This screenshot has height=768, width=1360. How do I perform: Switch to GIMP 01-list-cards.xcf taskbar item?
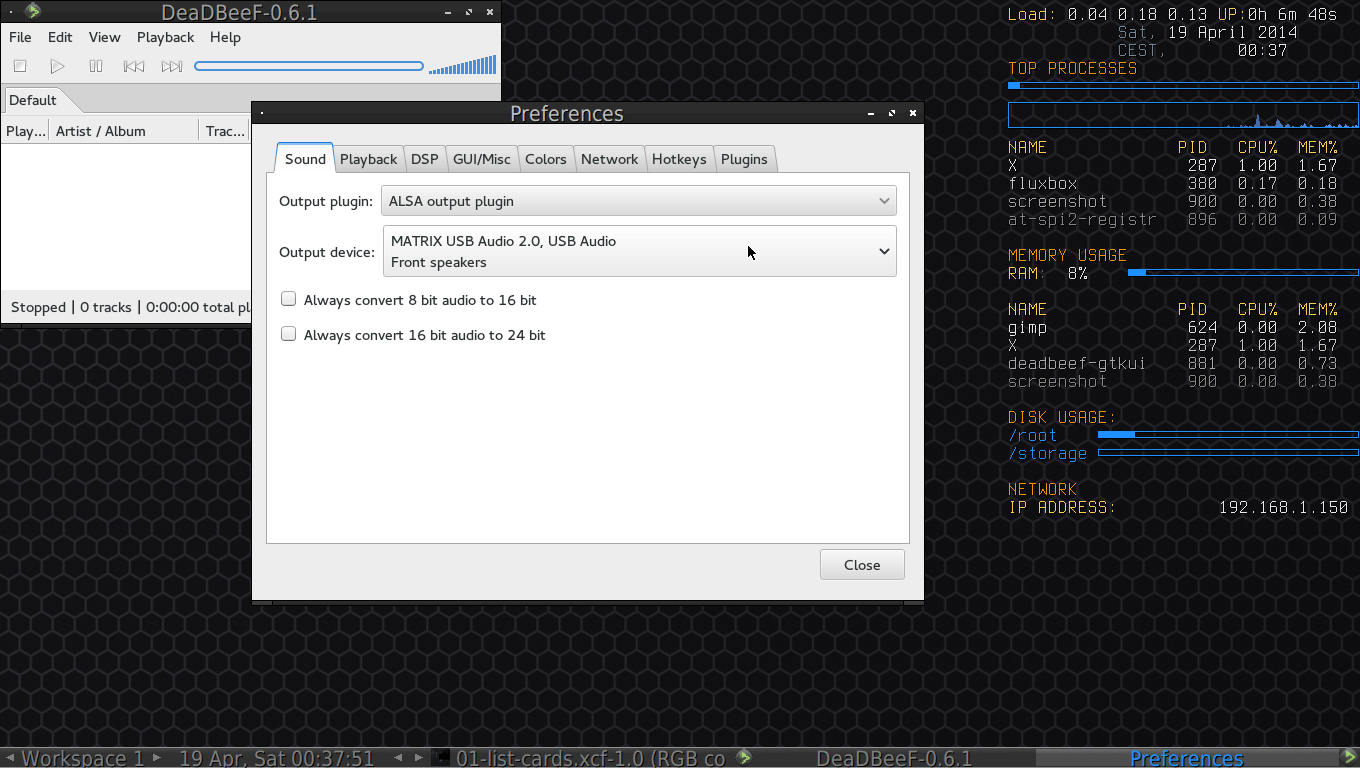click(580, 758)
